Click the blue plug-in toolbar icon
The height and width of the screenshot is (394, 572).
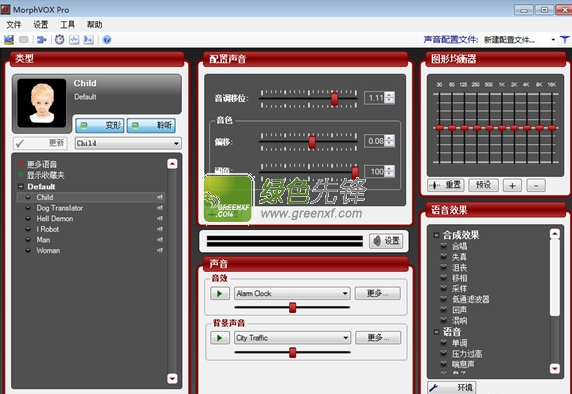(x=42, y=39)
